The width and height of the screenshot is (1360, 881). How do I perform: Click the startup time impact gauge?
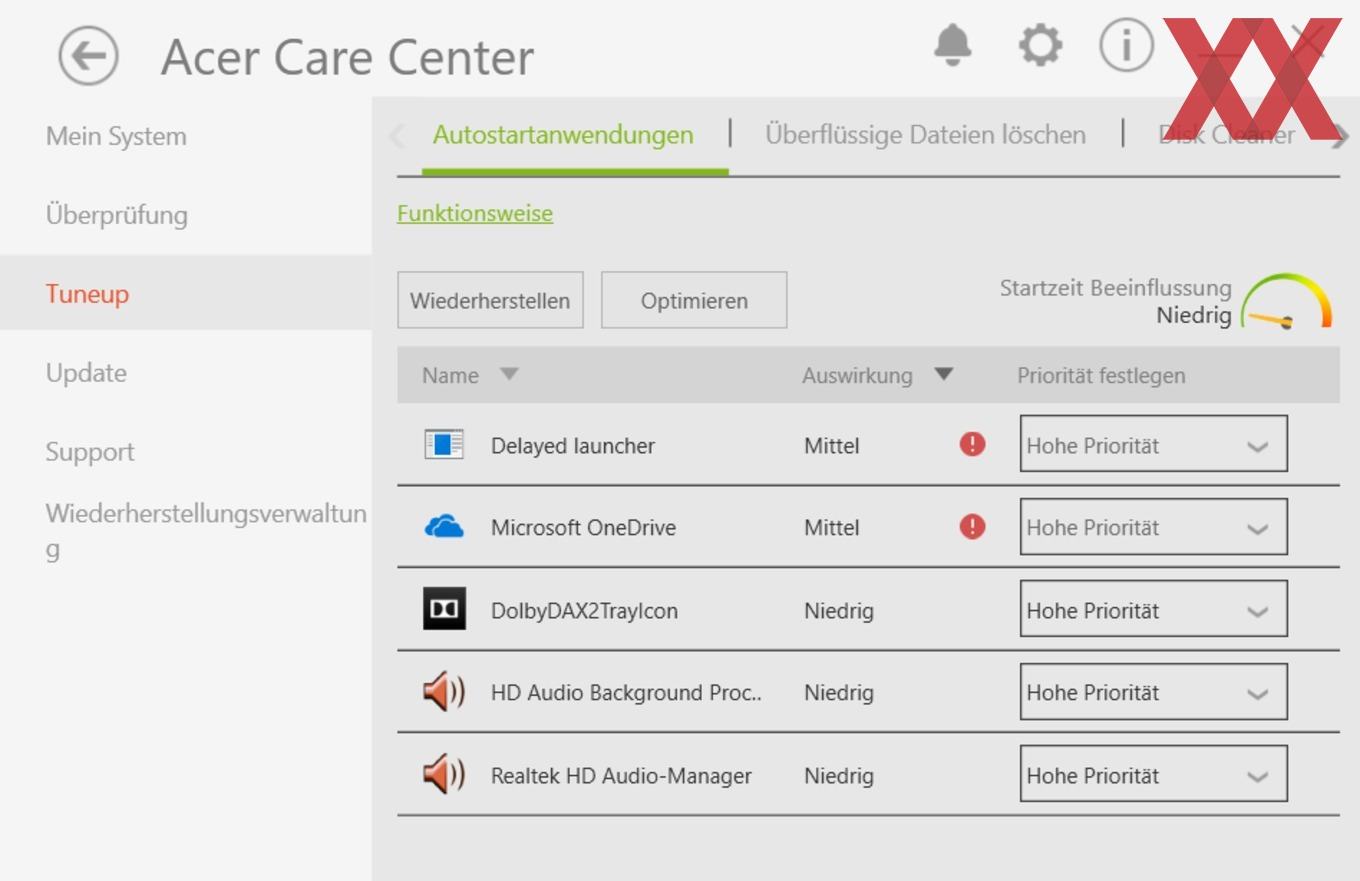pyautogui.click(x=1287, y=302)
